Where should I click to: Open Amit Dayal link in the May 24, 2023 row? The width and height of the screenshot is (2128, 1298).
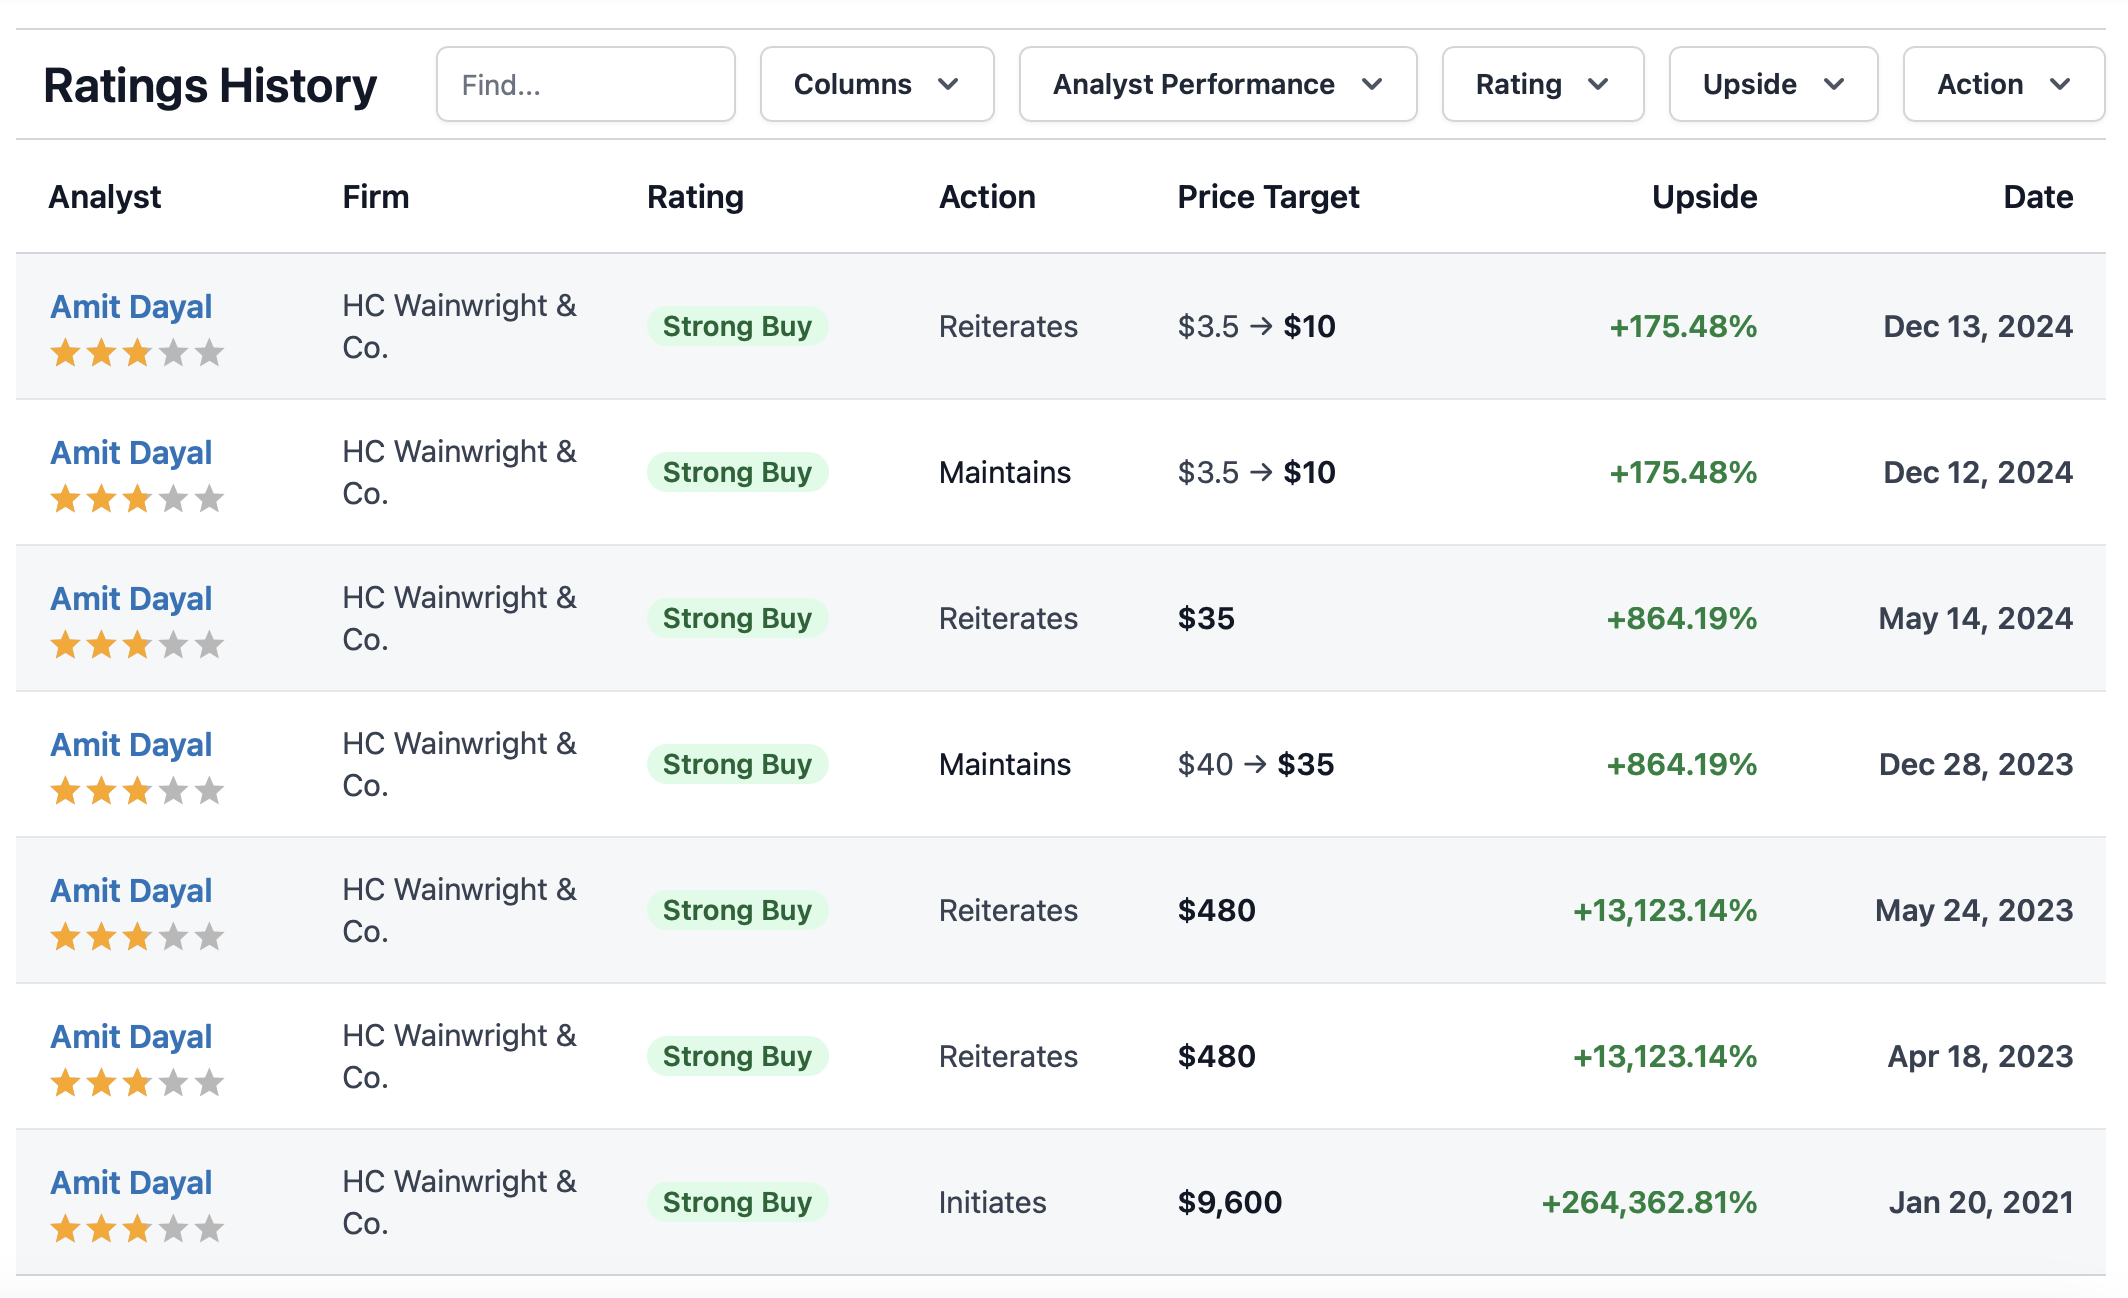131,891
